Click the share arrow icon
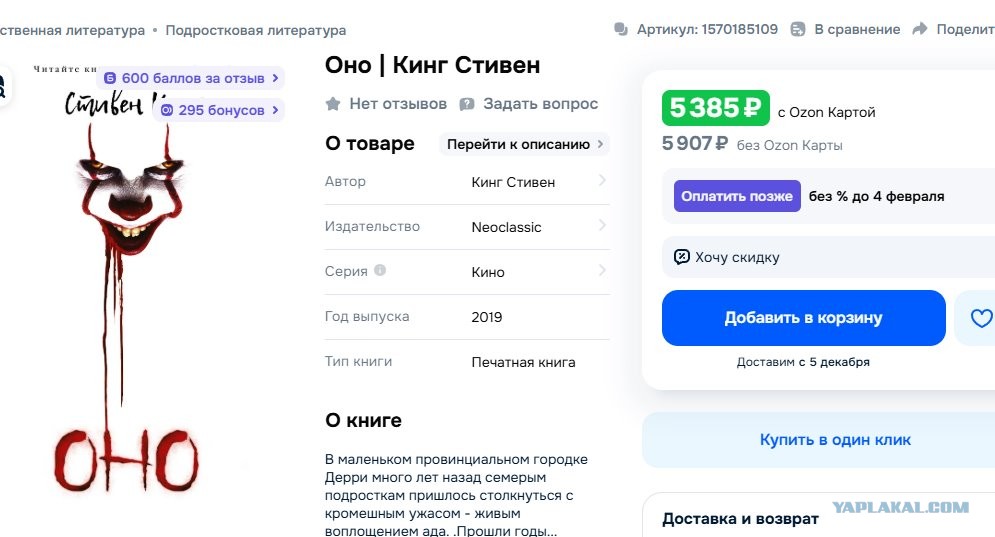Screen dimensions: 995x537 tap(919, 29)
